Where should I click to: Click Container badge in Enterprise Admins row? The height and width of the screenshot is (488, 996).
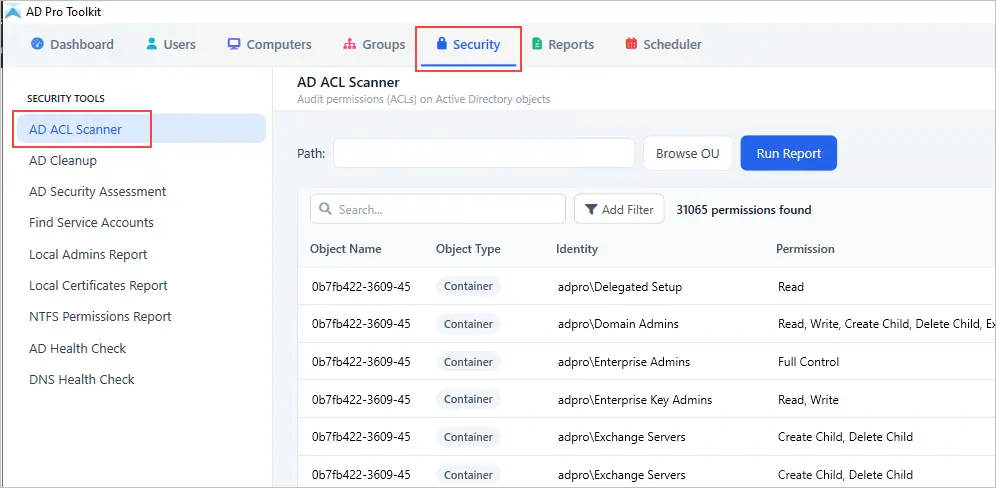tap(468, 362)
